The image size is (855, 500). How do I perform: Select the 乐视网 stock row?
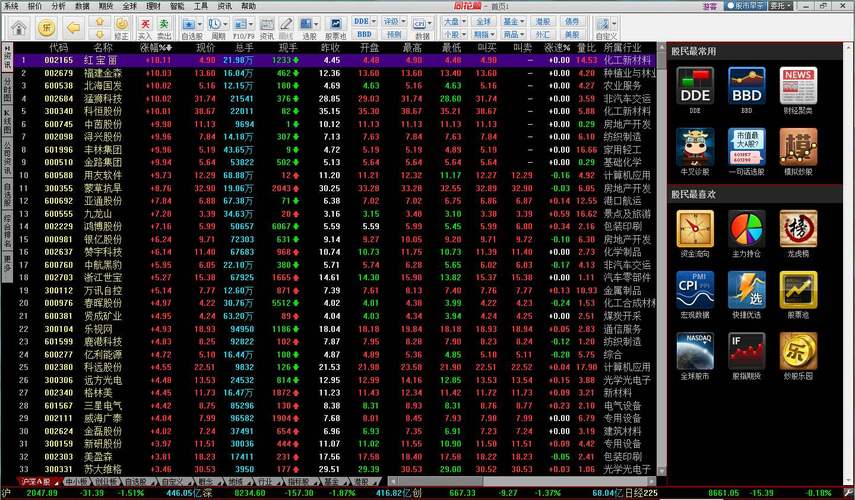(x=334, y=329)
